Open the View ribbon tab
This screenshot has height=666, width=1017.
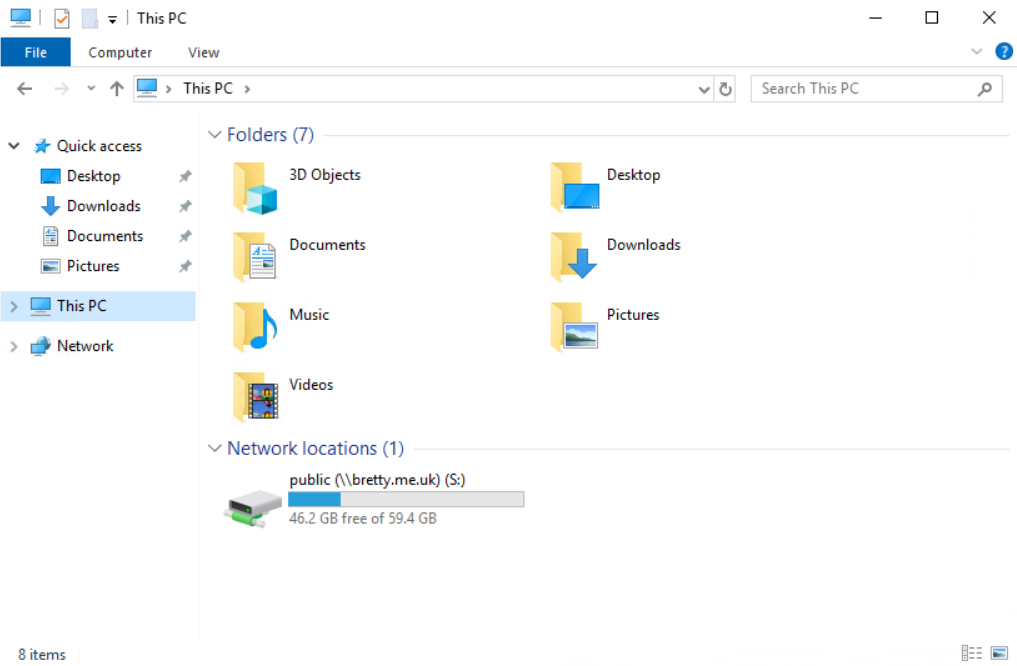point(203,52)
